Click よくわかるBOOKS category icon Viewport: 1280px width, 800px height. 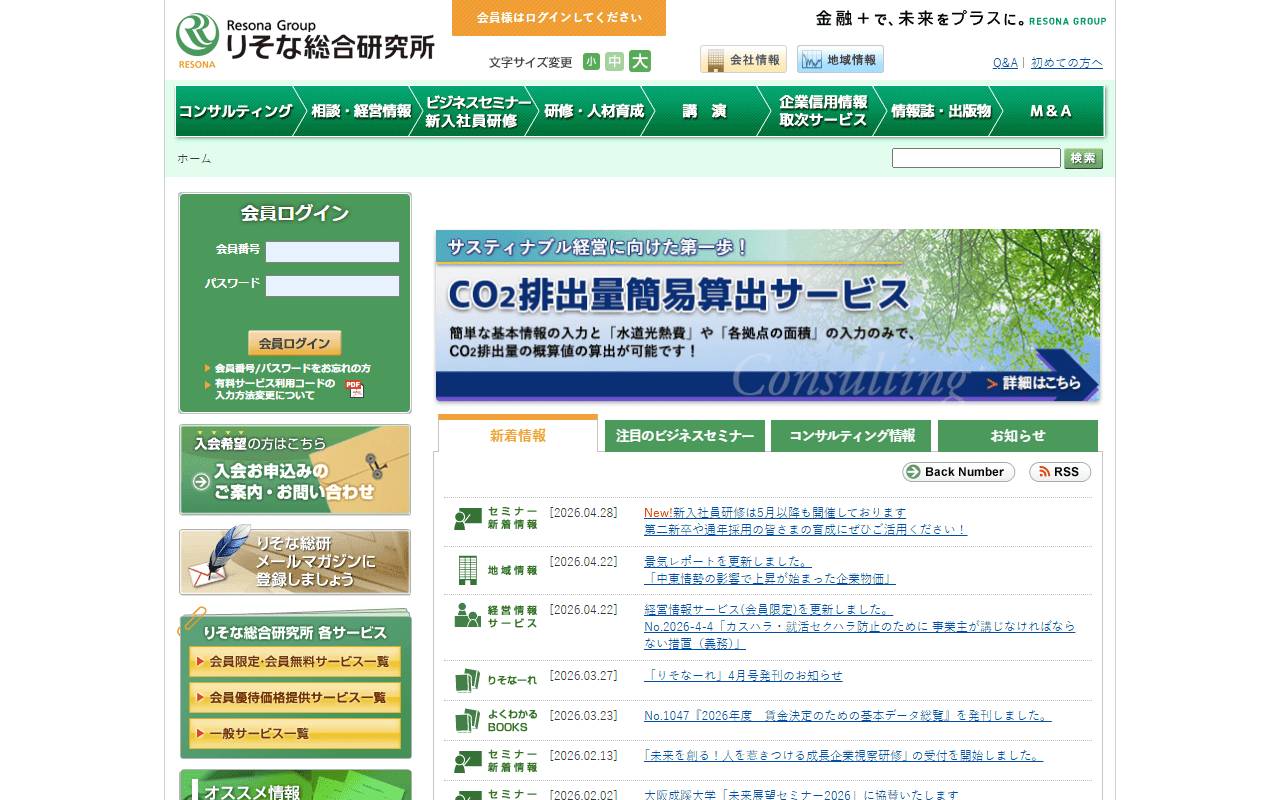coord(495,720)
